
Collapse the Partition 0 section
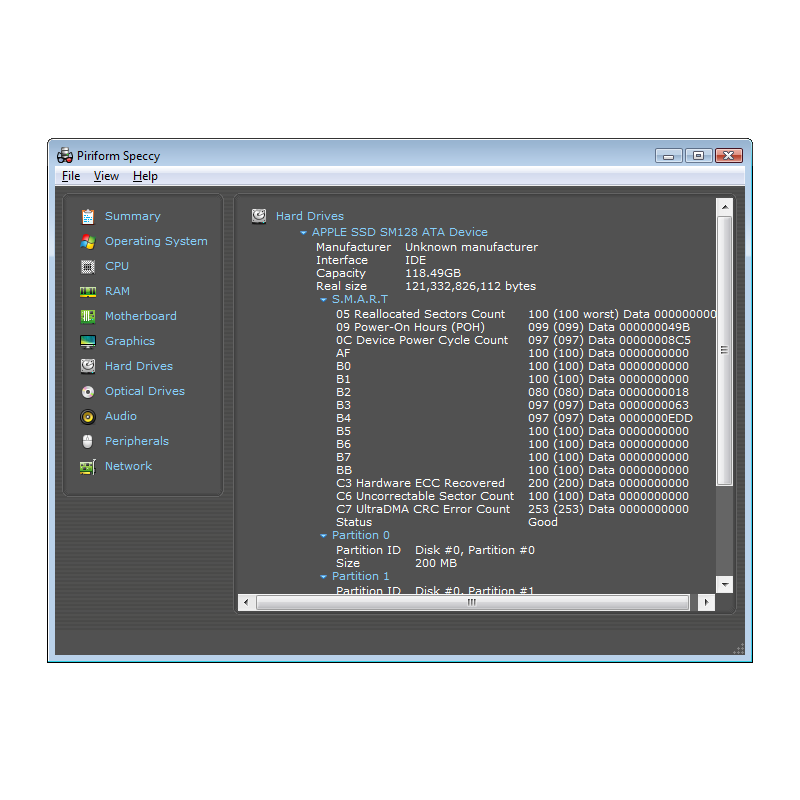[x=323, y=536]
